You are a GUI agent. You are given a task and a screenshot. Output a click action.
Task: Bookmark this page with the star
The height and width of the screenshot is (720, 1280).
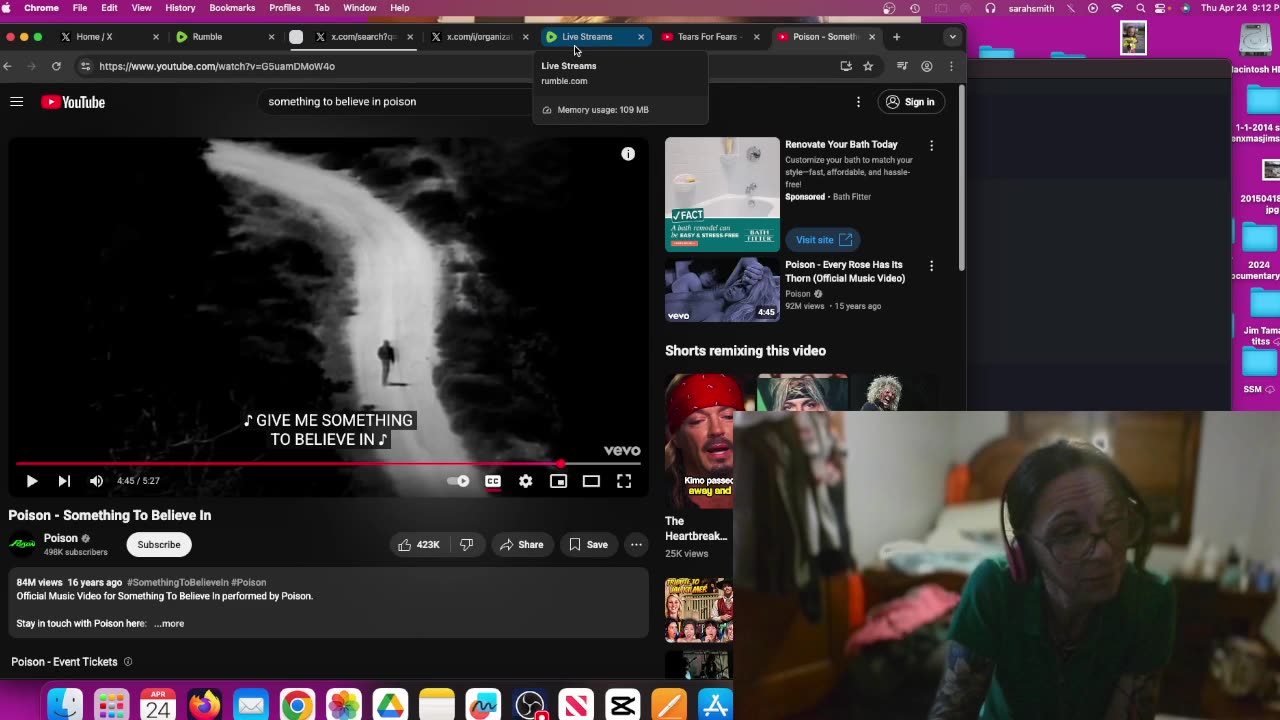tap(868, 66)
